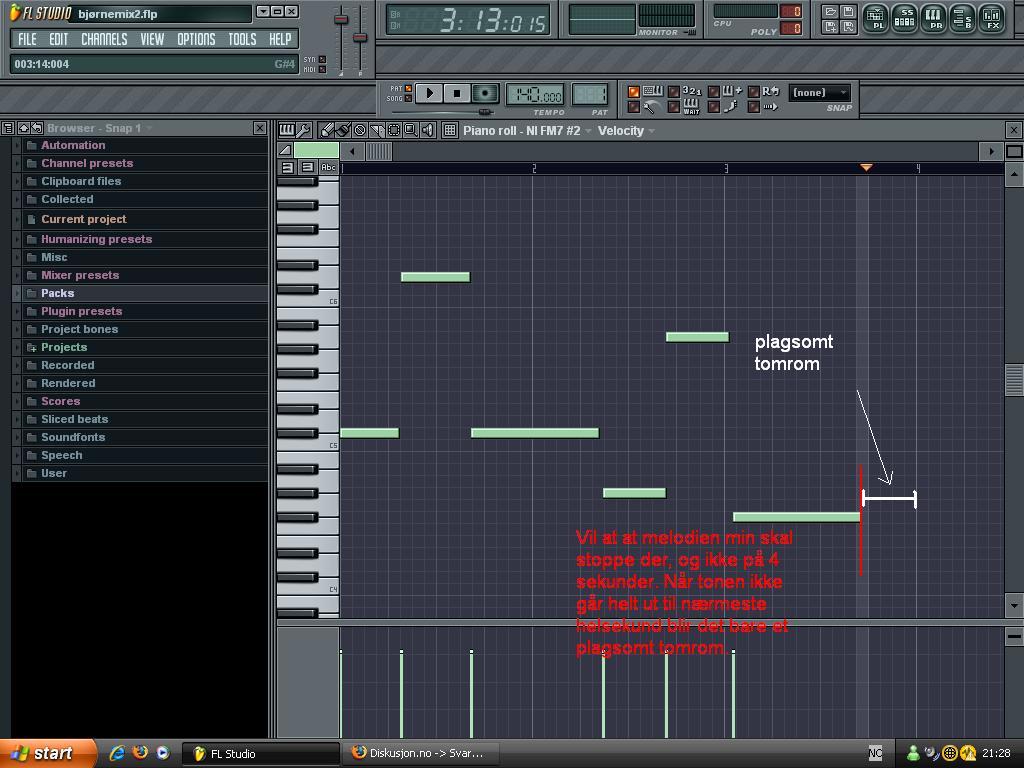Open the HELP menu
This screenshot has height=768, width=1024.
click(x=280, y=39)
